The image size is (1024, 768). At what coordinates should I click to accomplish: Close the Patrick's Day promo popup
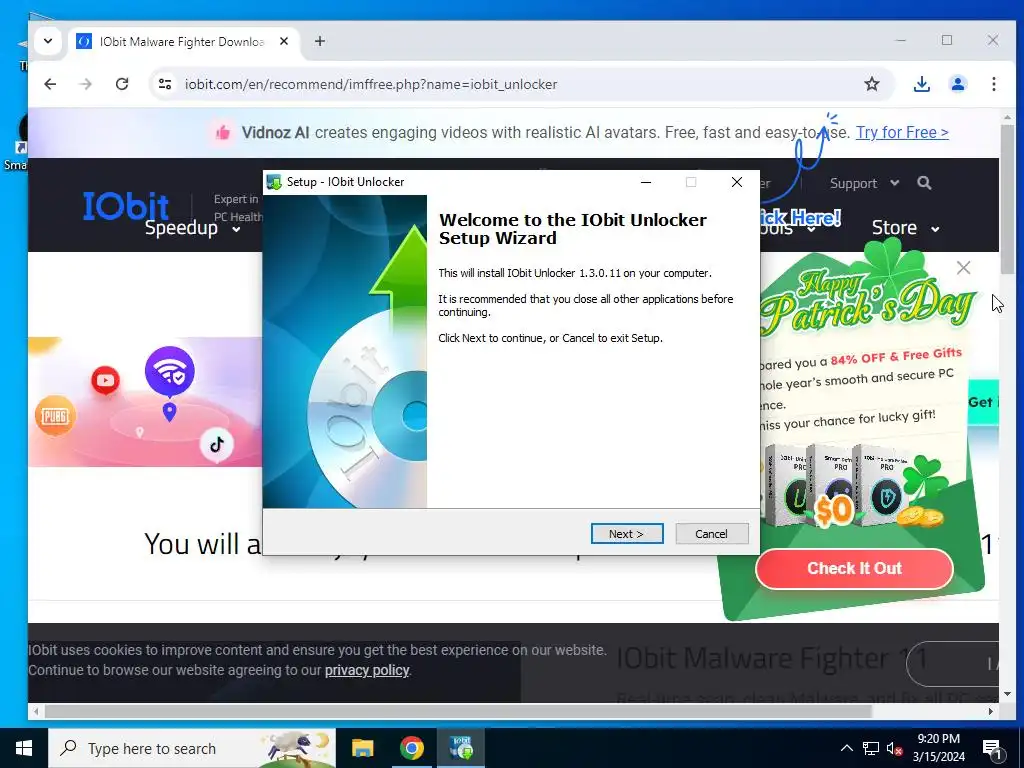click(x=963, y=268)
